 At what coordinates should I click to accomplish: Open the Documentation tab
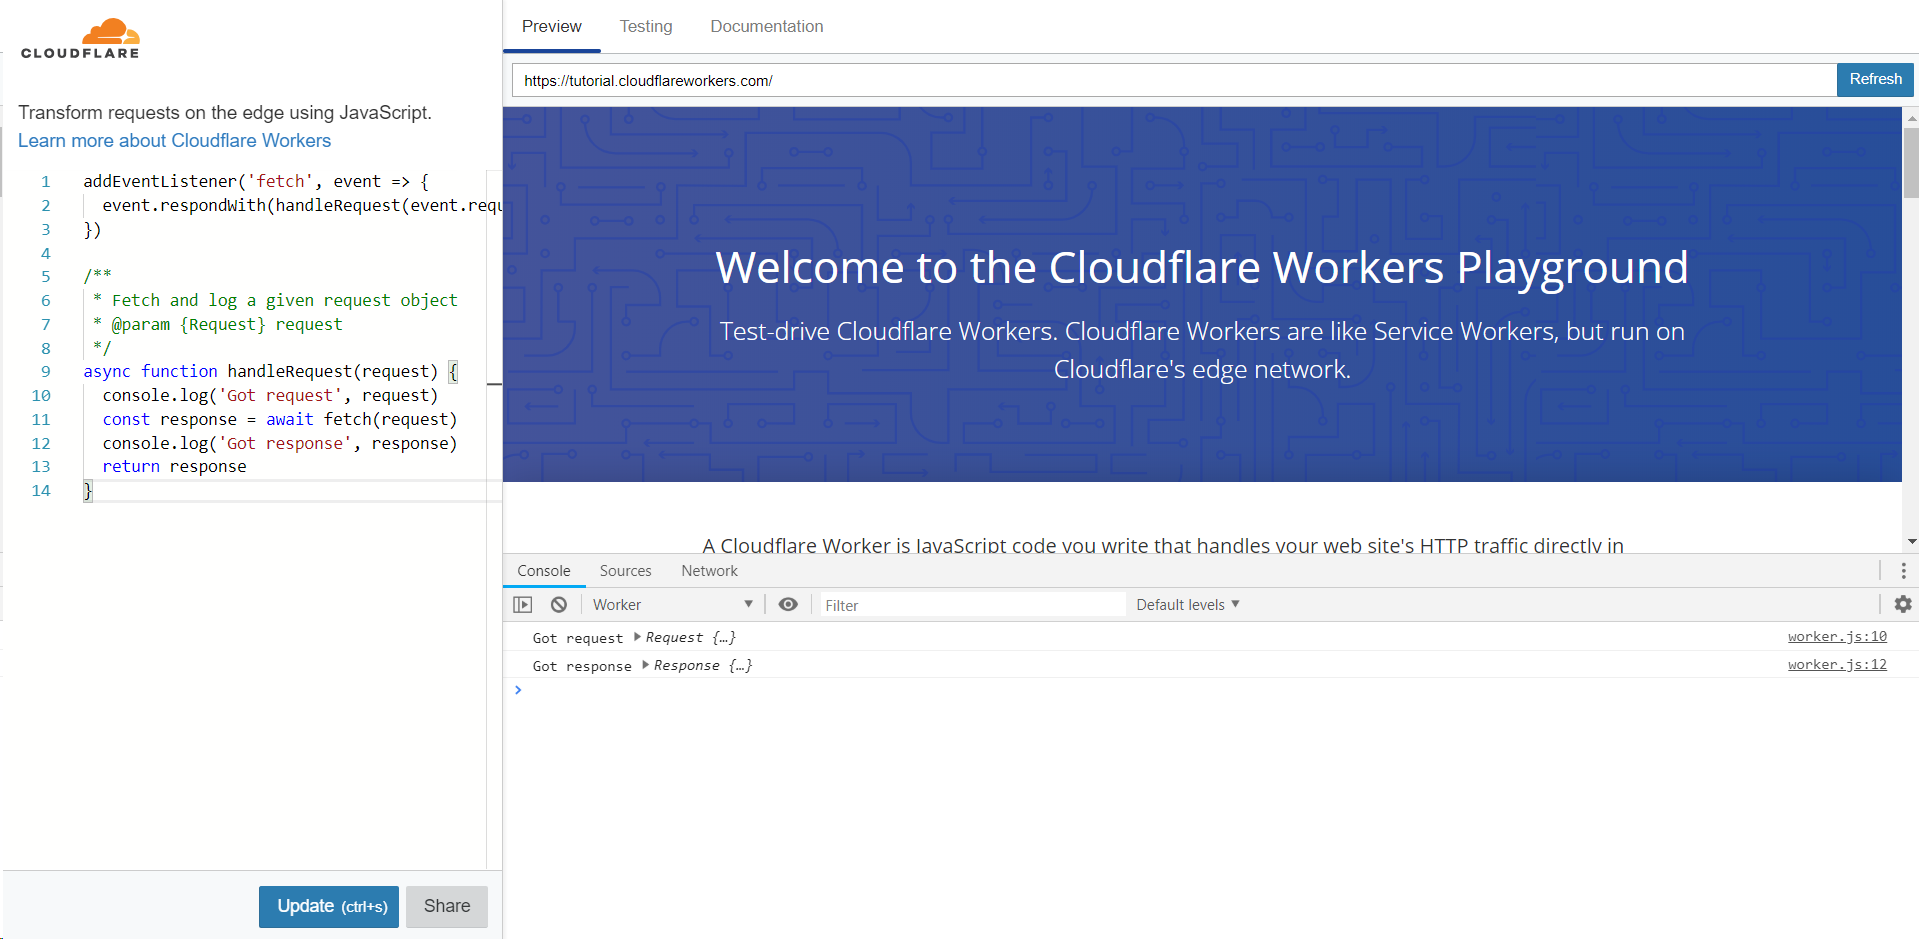click(767, 26)
